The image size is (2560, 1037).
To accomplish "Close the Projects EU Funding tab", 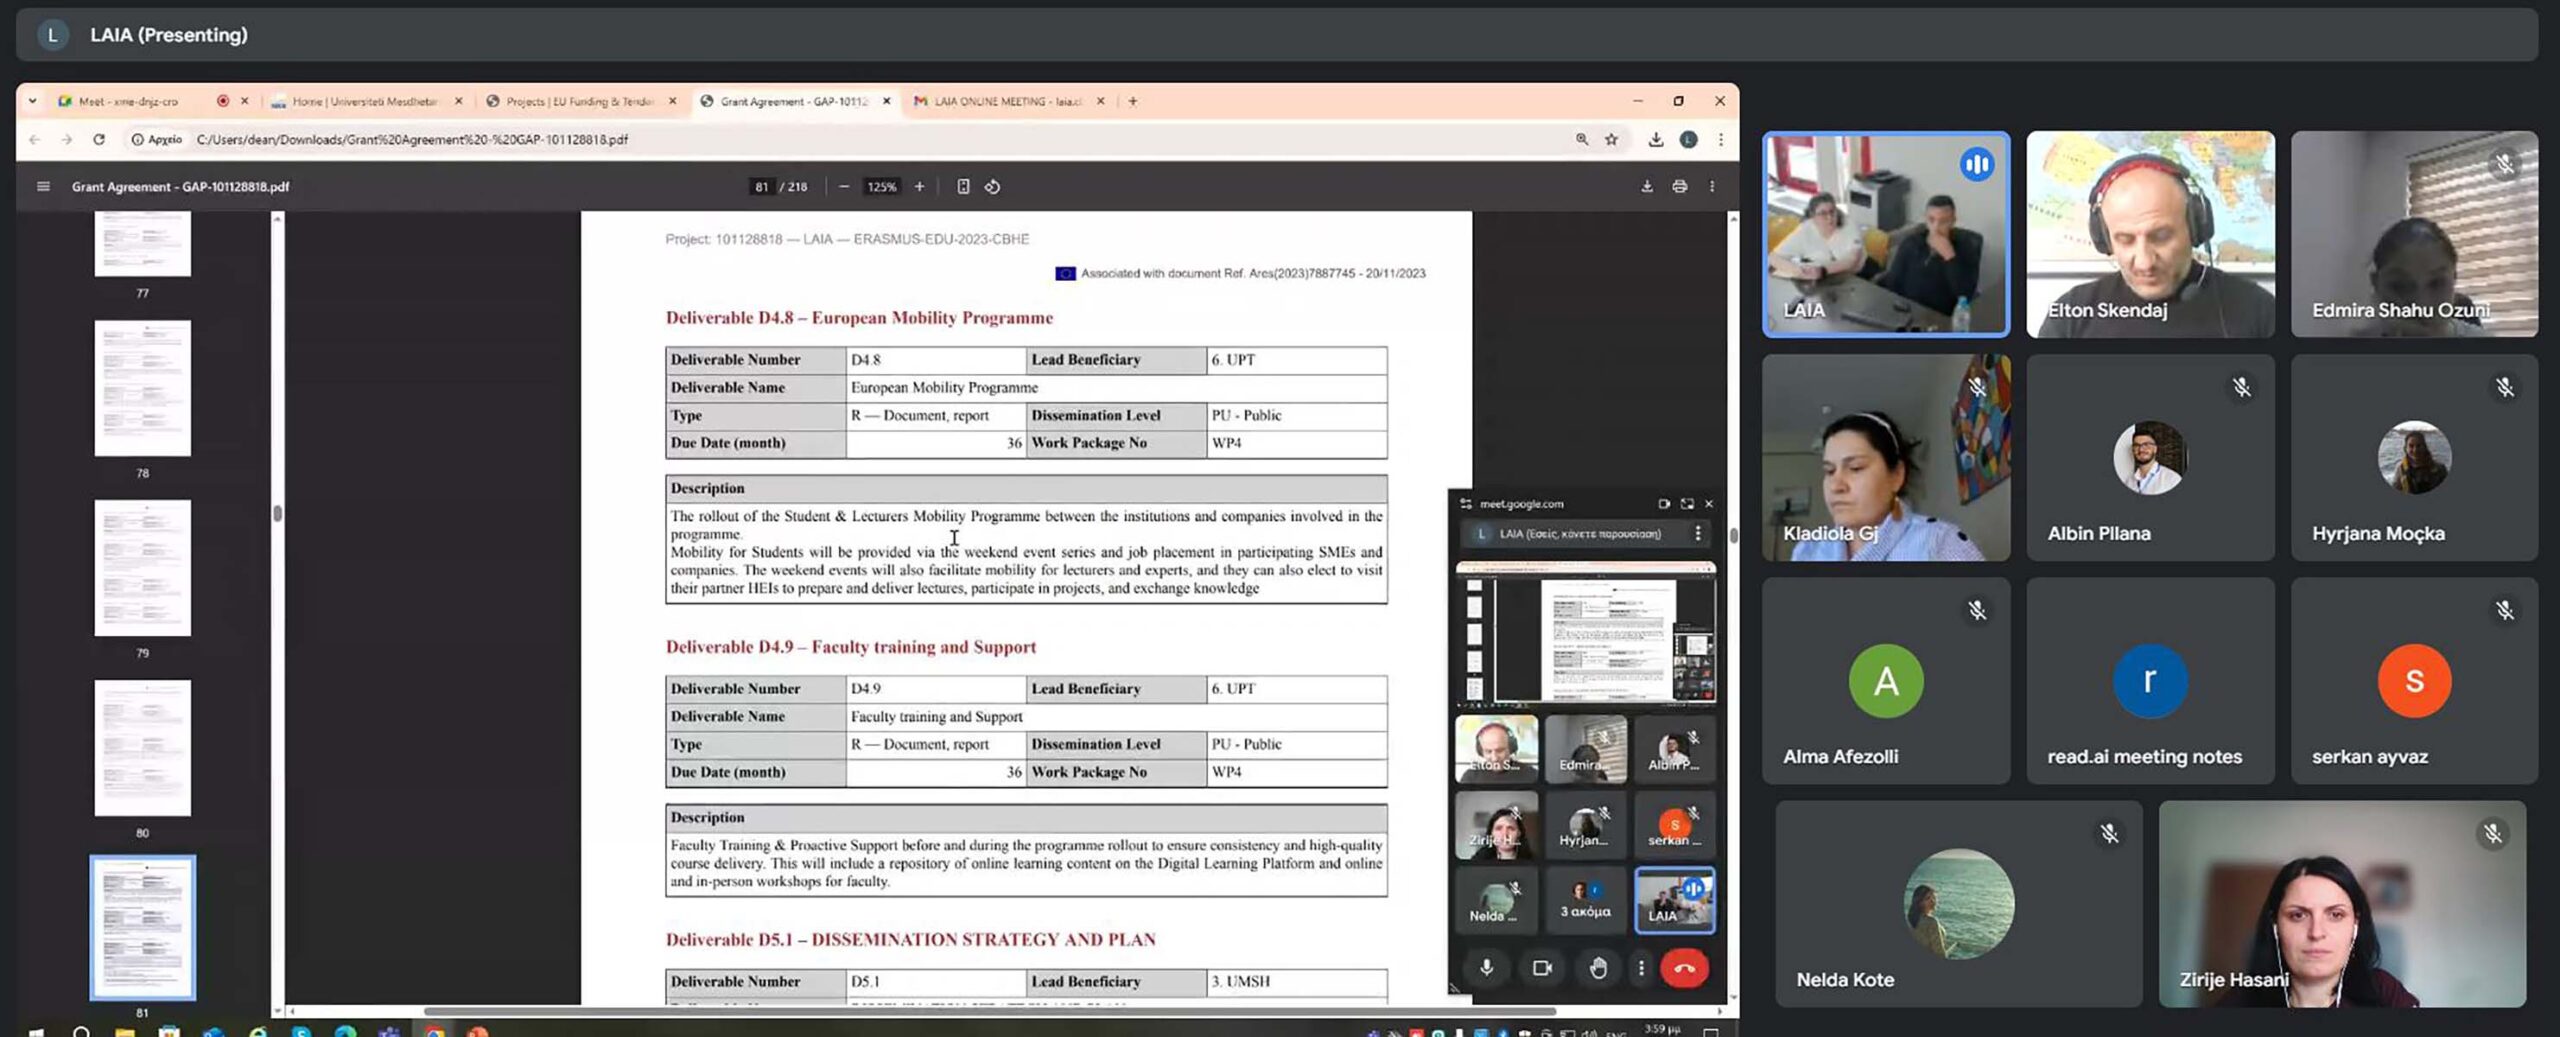I will click(673, 101).
